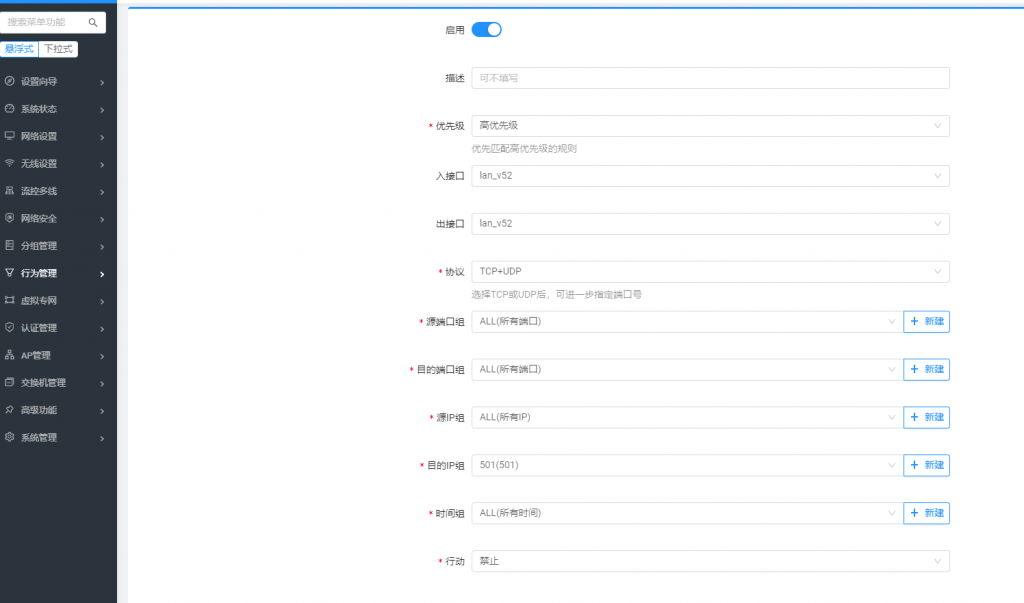The width and height of the screenshot is (1024, 603).
Task: Click the AP管理 icon in sidebar
Action: coord(9,355)
